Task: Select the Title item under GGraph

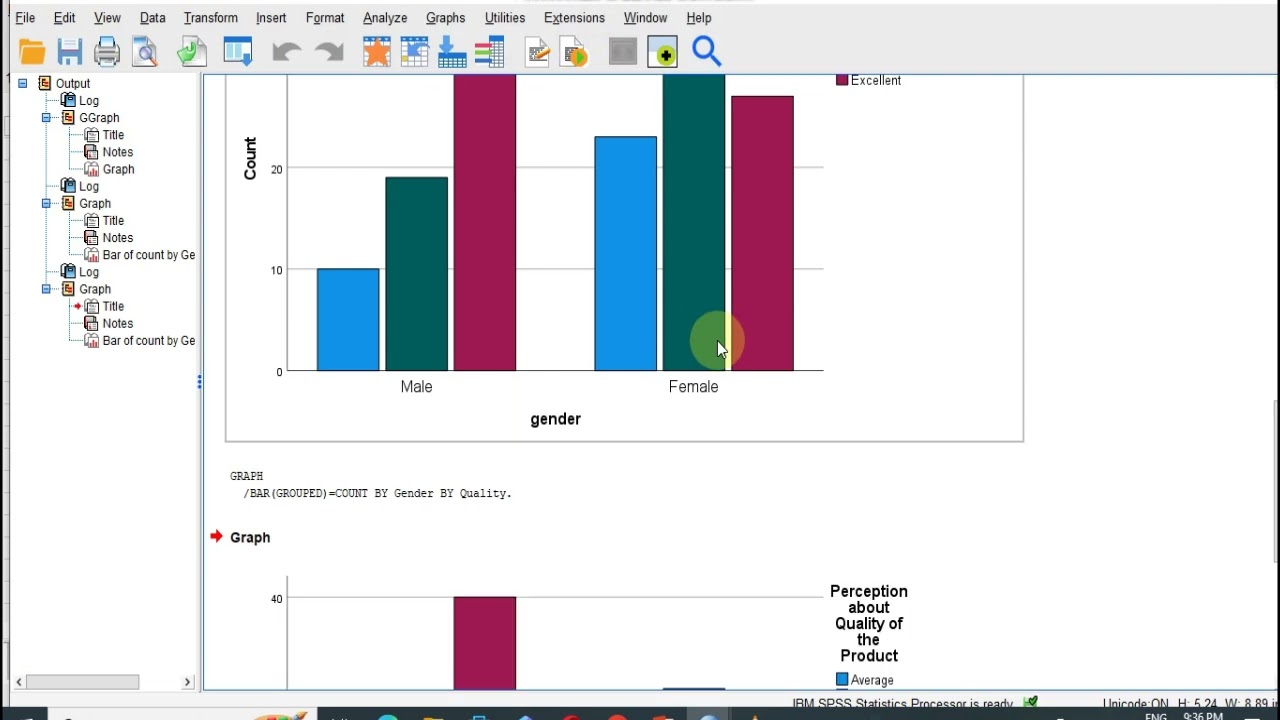Action: point(113,135)
